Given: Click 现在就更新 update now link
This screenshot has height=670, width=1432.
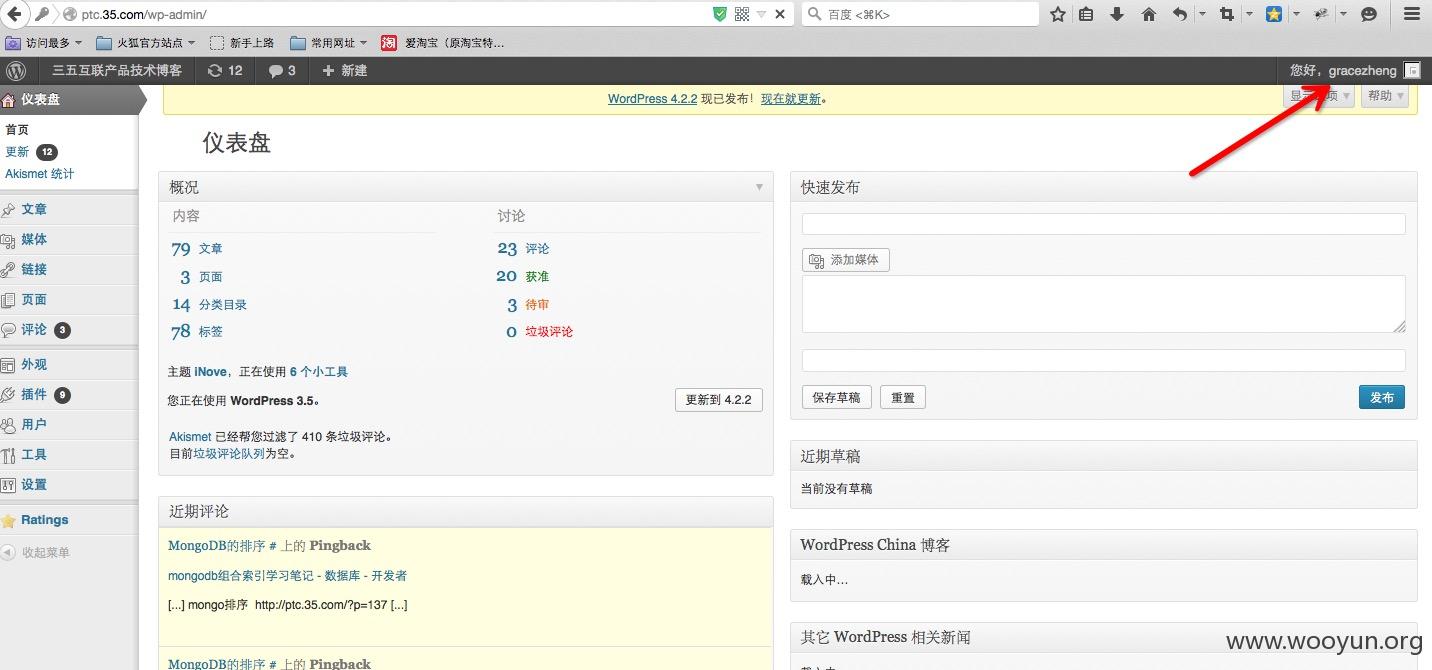Looking at the screenshot, I should [x=791, y=99].
